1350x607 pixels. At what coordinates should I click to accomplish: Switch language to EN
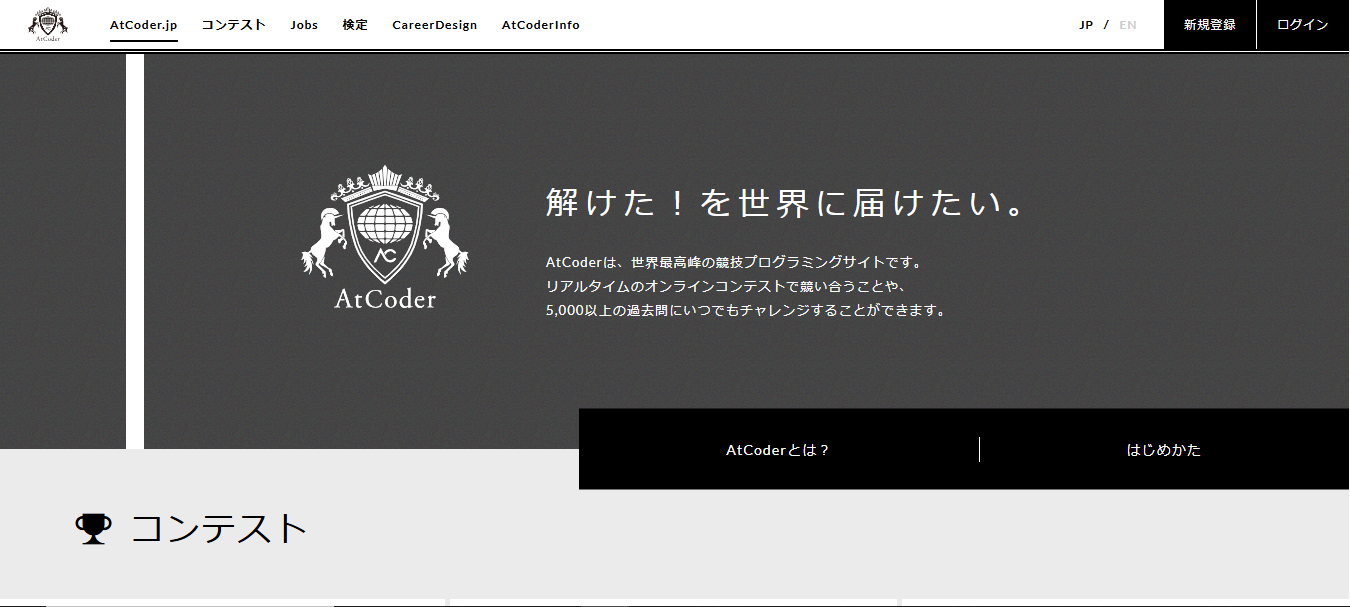click(1128, 25)
